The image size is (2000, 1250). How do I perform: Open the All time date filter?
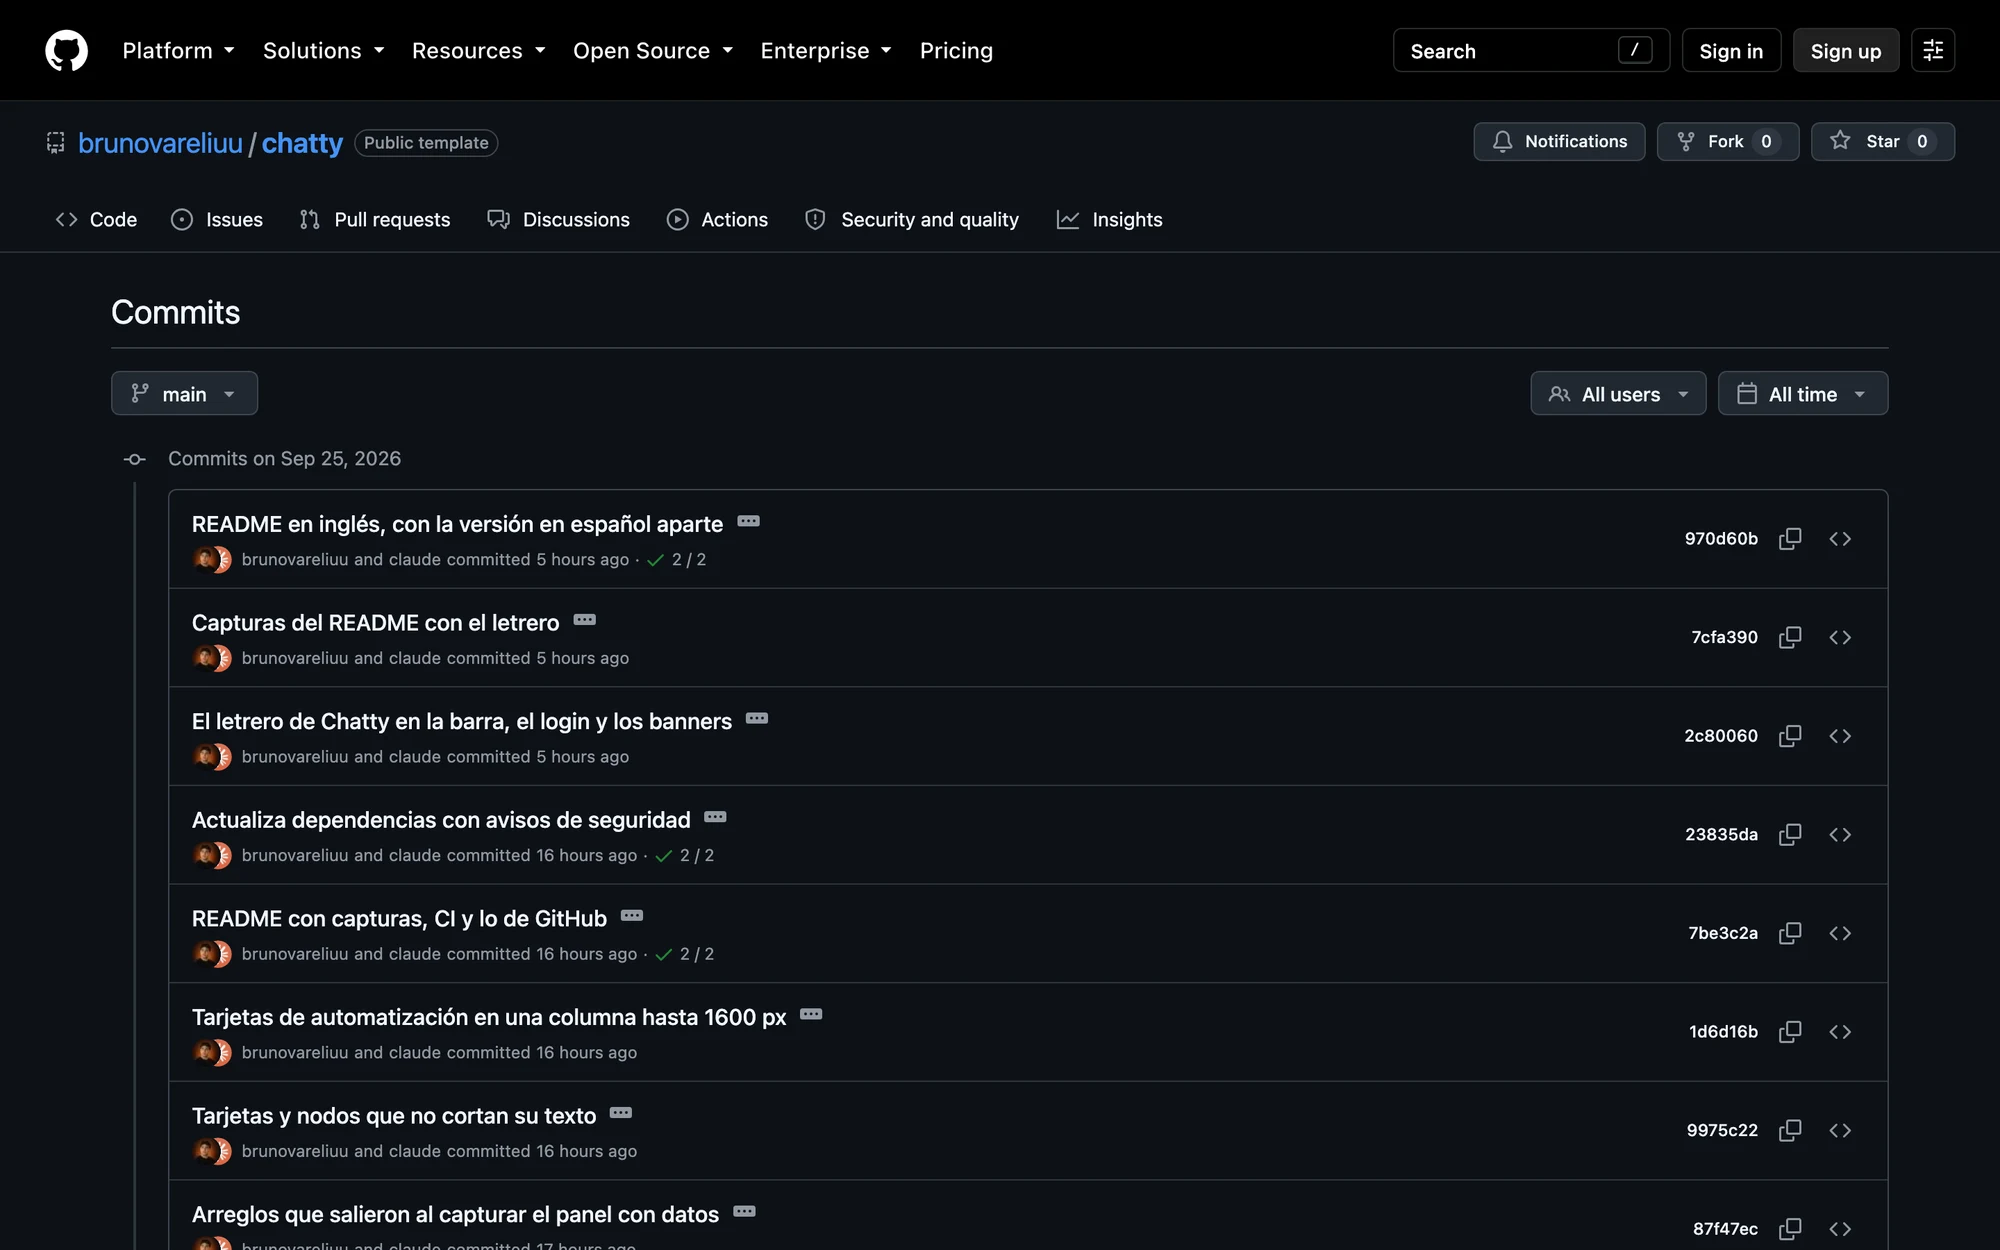(1803, 394)
